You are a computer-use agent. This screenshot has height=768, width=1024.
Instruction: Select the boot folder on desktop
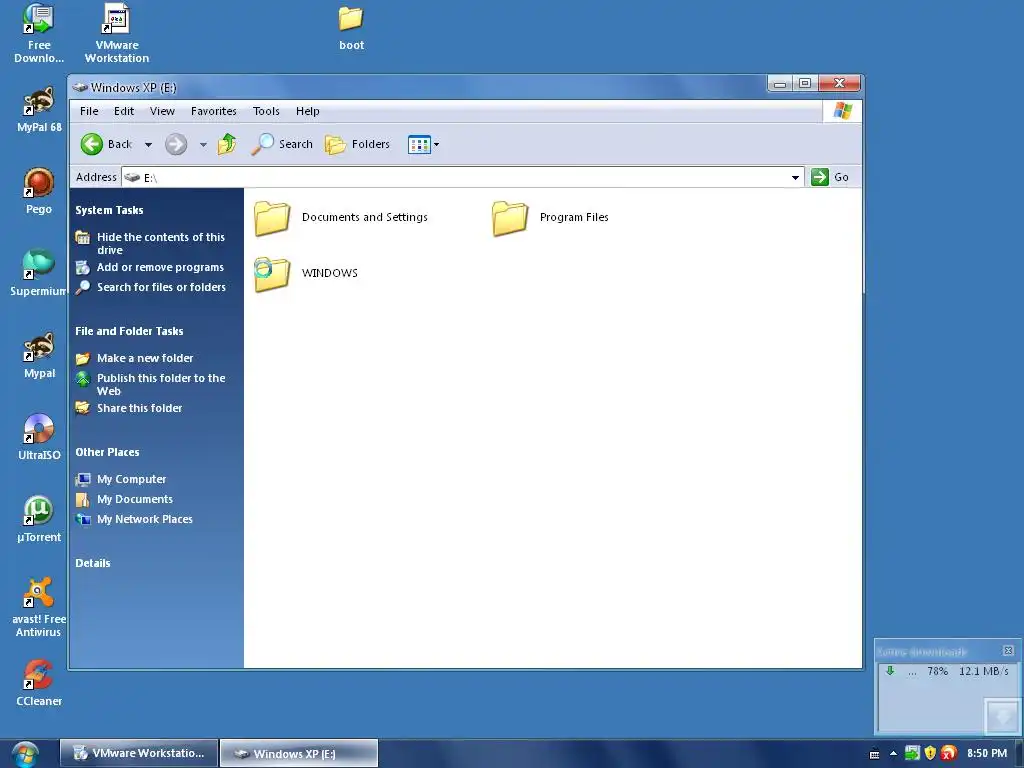[351, 27]
